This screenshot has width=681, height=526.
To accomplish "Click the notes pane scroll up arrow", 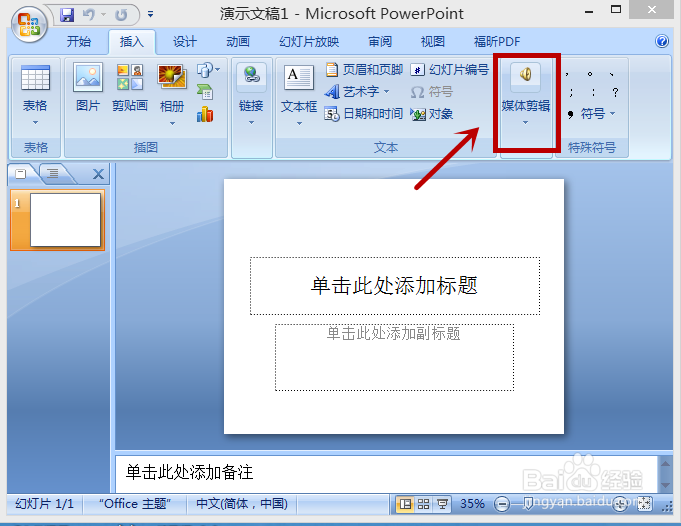I will click(666, 463).
